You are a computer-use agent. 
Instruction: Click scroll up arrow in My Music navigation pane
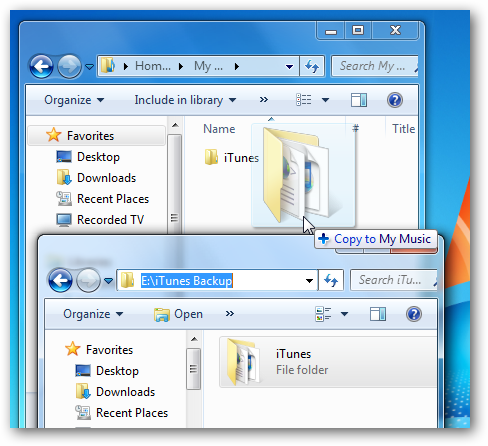[175, 125]
